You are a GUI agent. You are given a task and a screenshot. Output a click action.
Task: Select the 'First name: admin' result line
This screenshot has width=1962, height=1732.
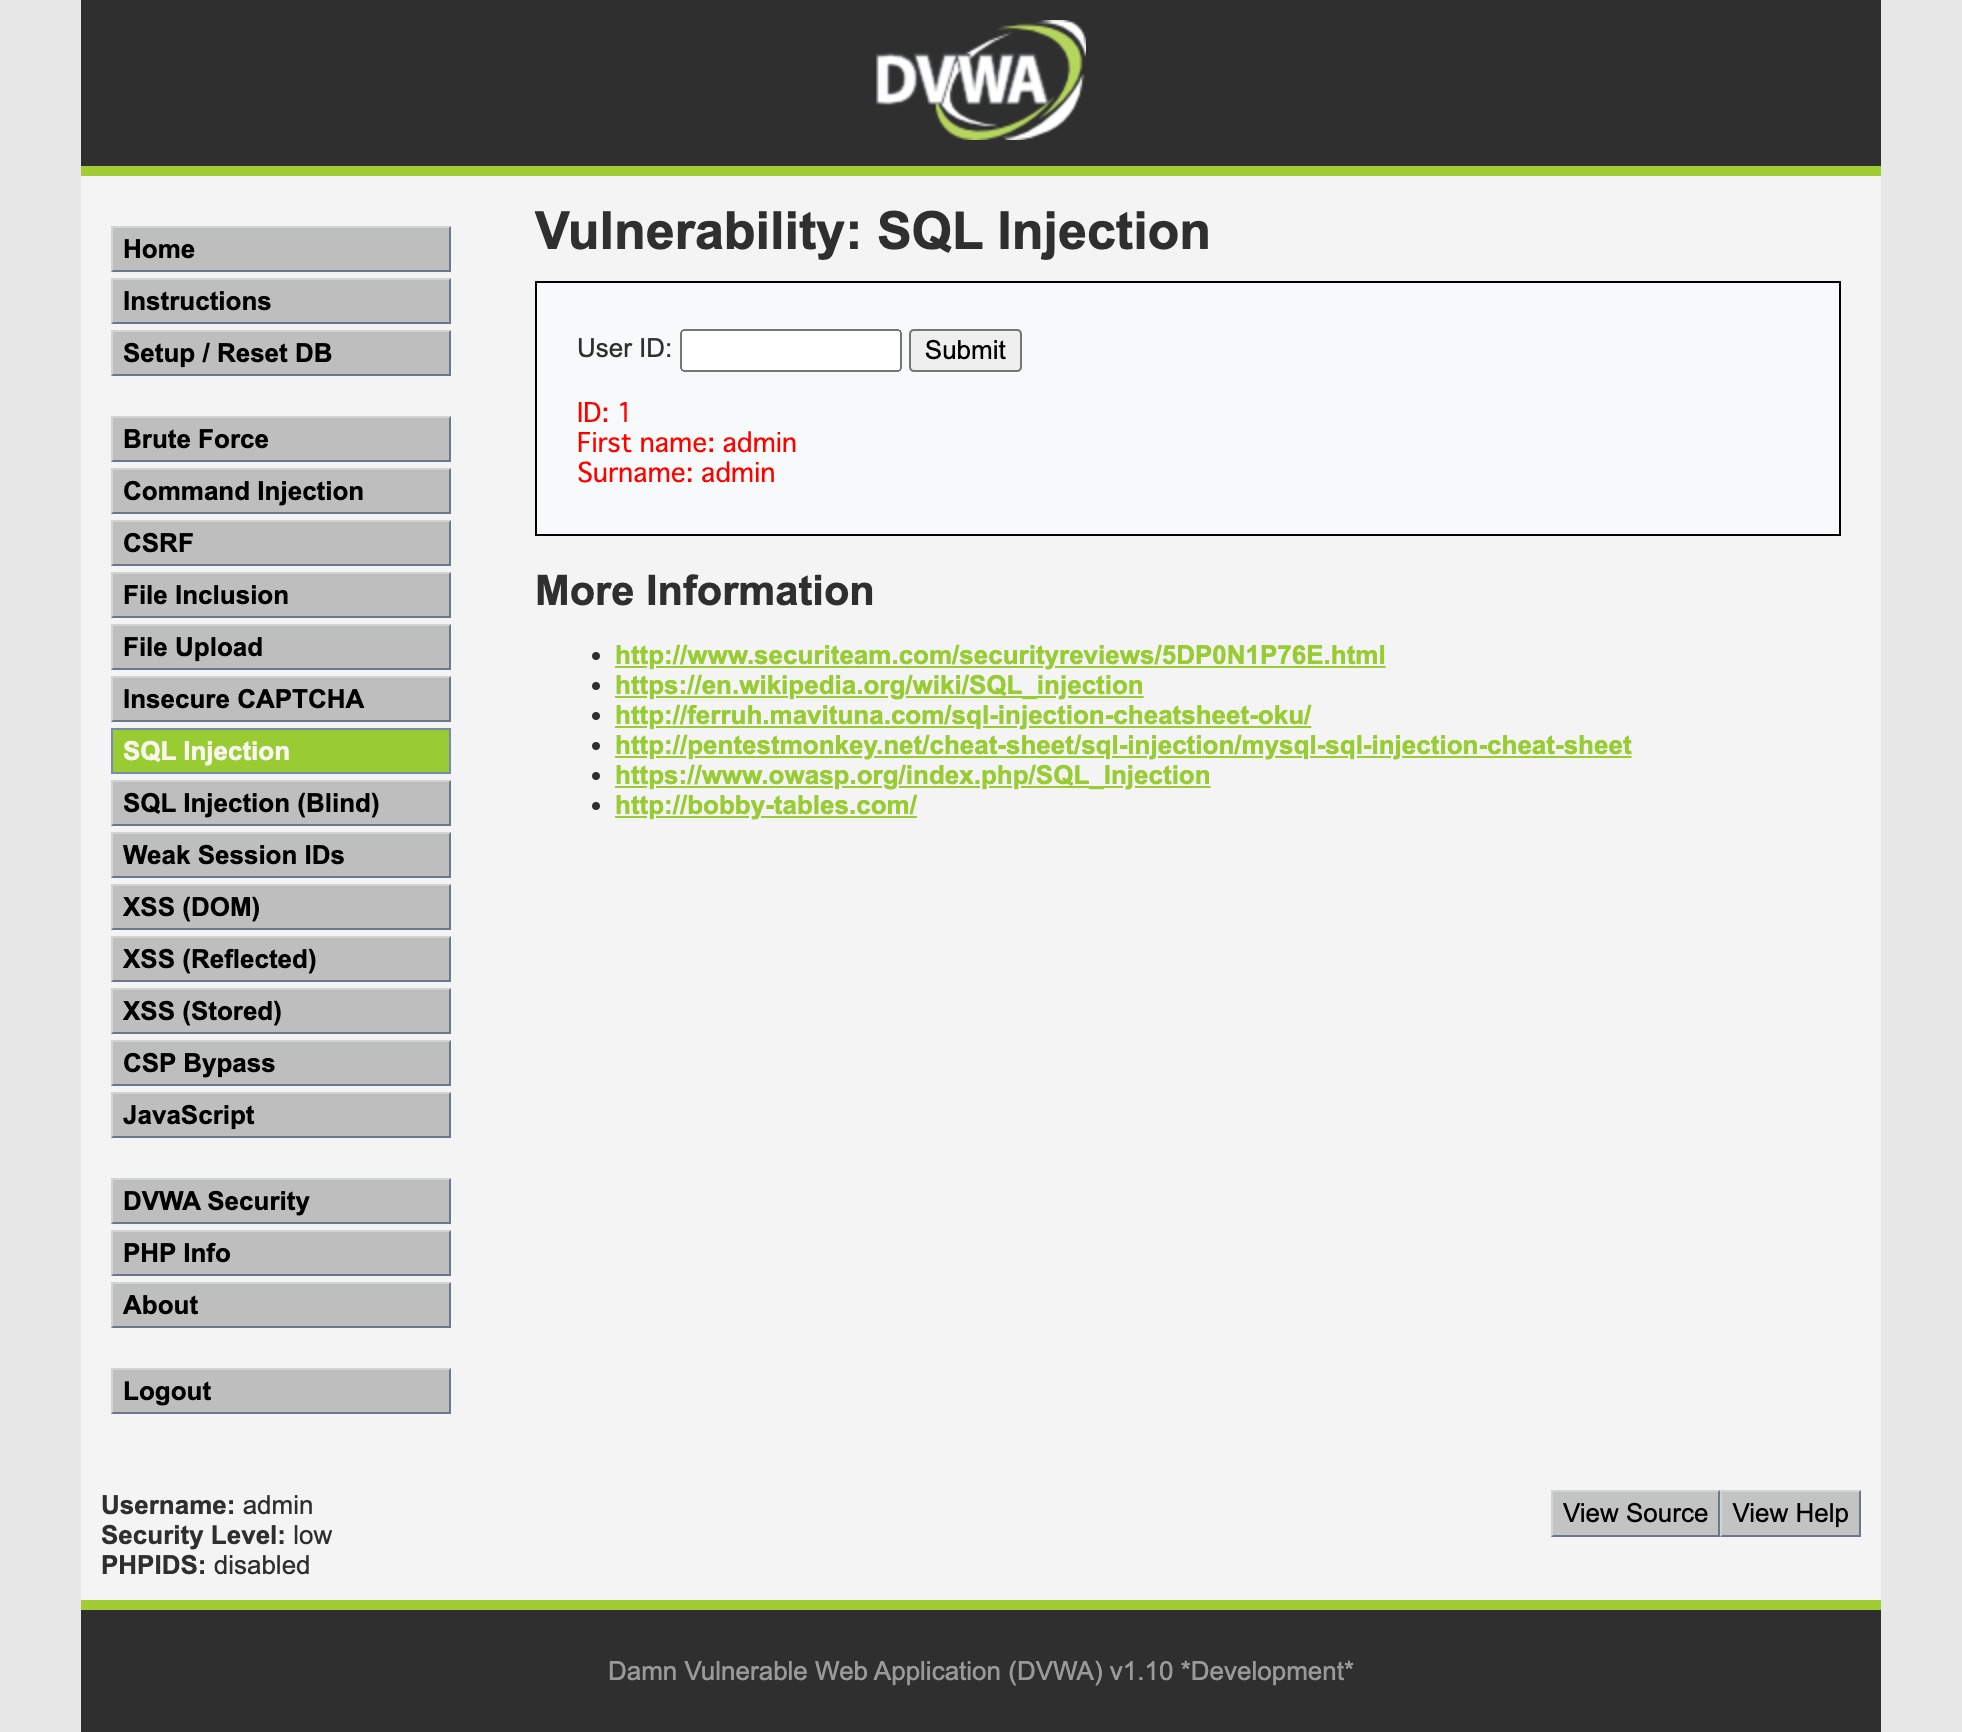(x=687, y=442)
